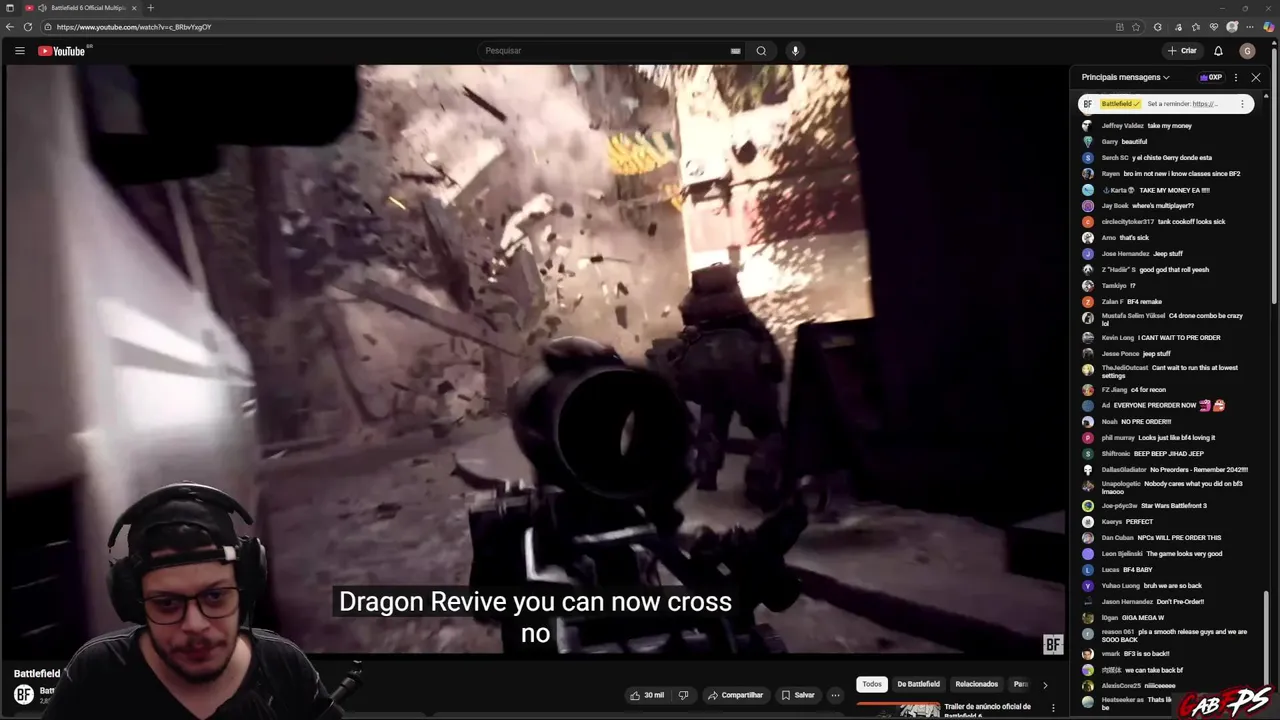1280x720 pixels.
Task: Click the Battlefield video player area
Action: pos(536,360)
